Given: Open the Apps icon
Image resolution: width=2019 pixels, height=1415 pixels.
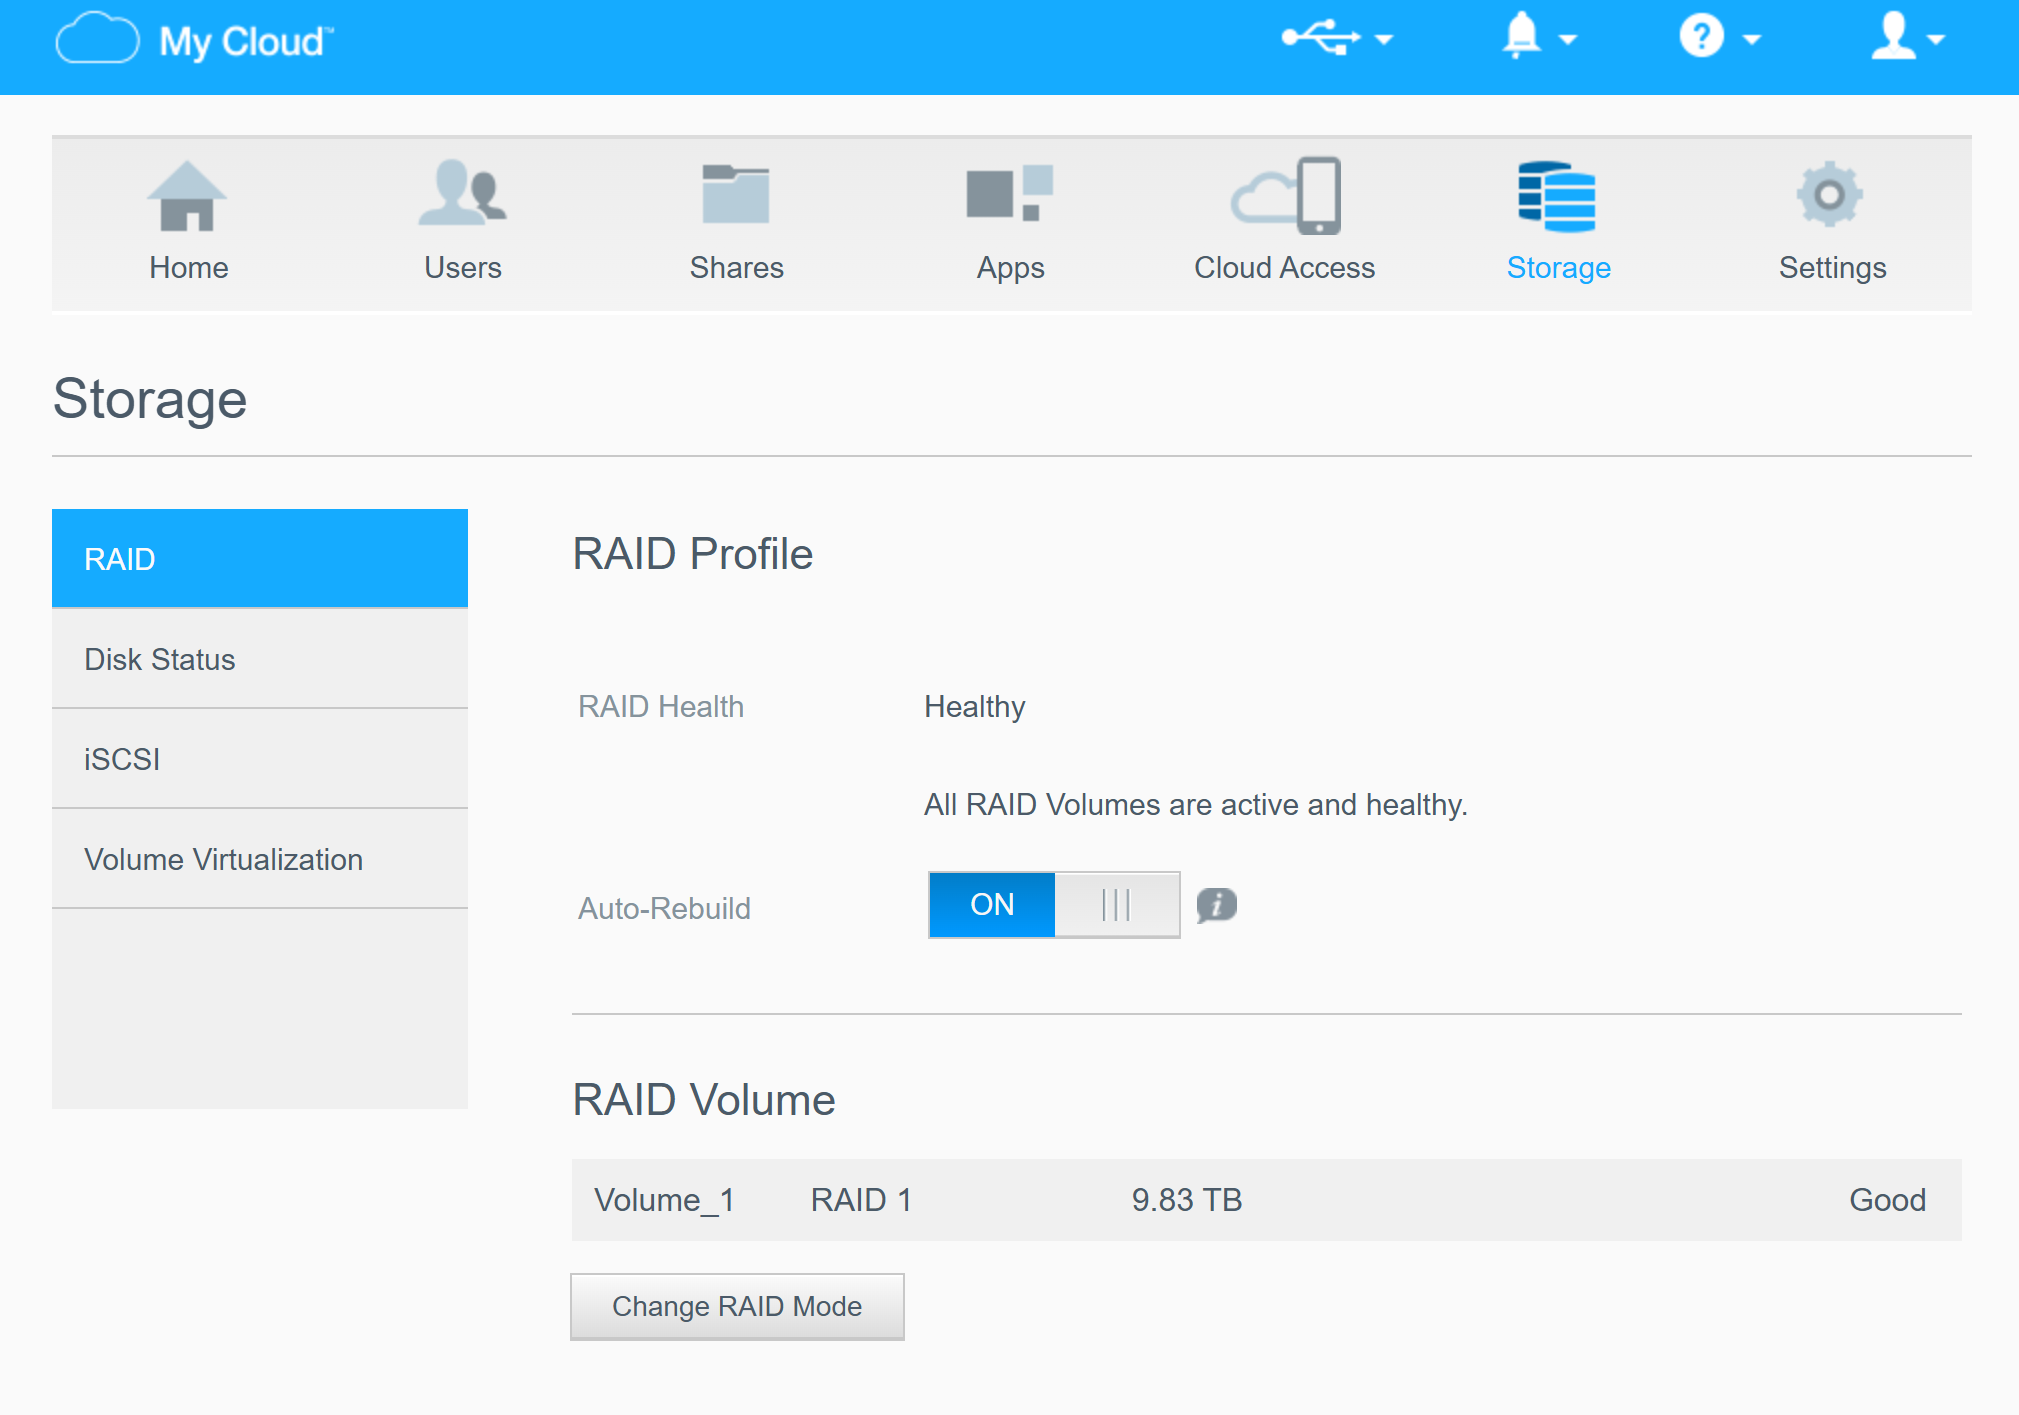Looking at the screenshot, I should 1010,193.
